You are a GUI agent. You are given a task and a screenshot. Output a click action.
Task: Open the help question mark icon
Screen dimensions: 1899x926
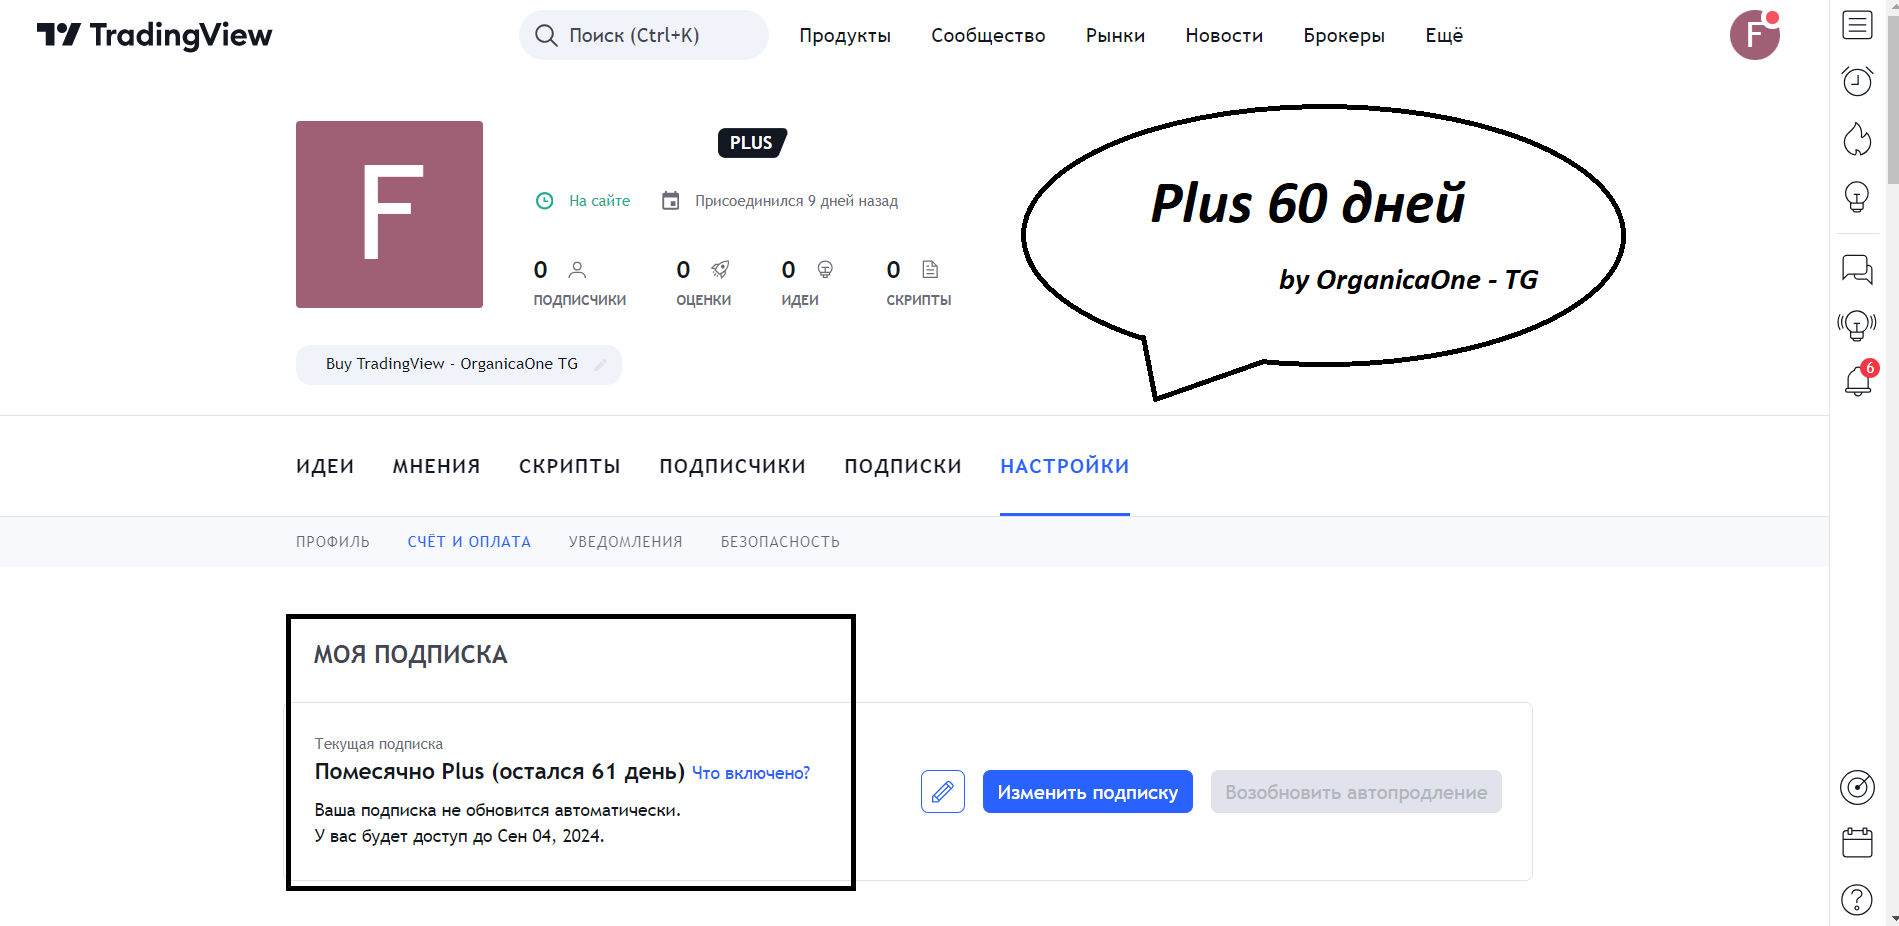pos(1857,900)
